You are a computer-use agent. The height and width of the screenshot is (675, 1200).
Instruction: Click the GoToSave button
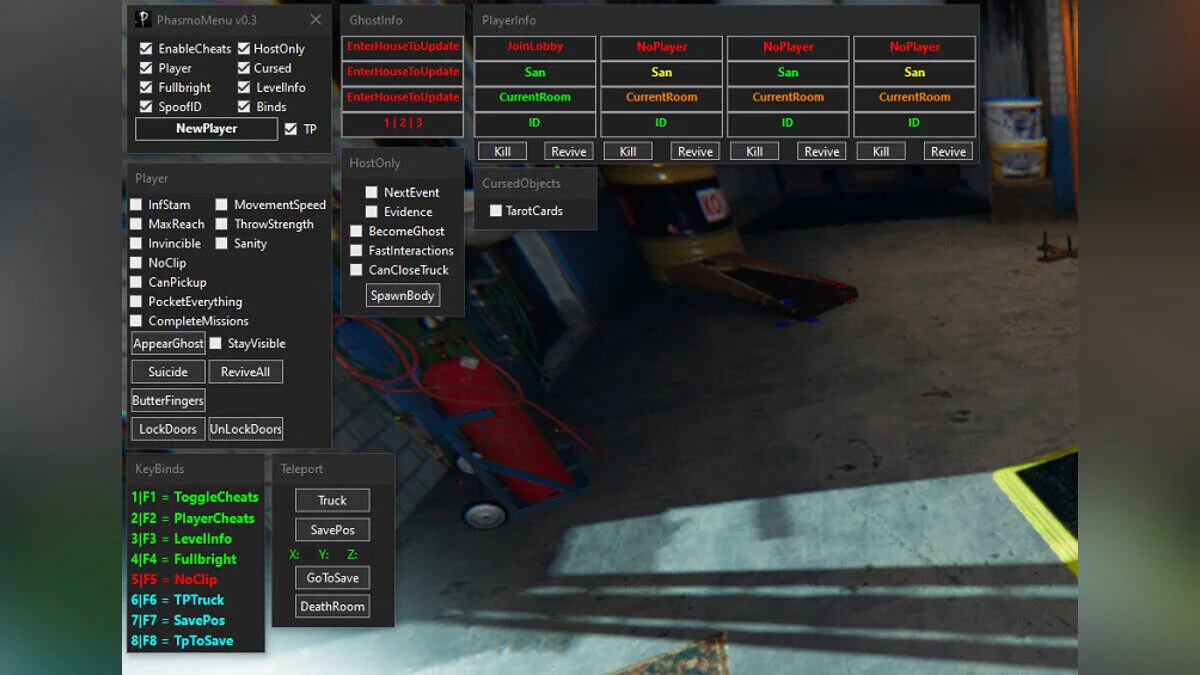pos(332,577)
